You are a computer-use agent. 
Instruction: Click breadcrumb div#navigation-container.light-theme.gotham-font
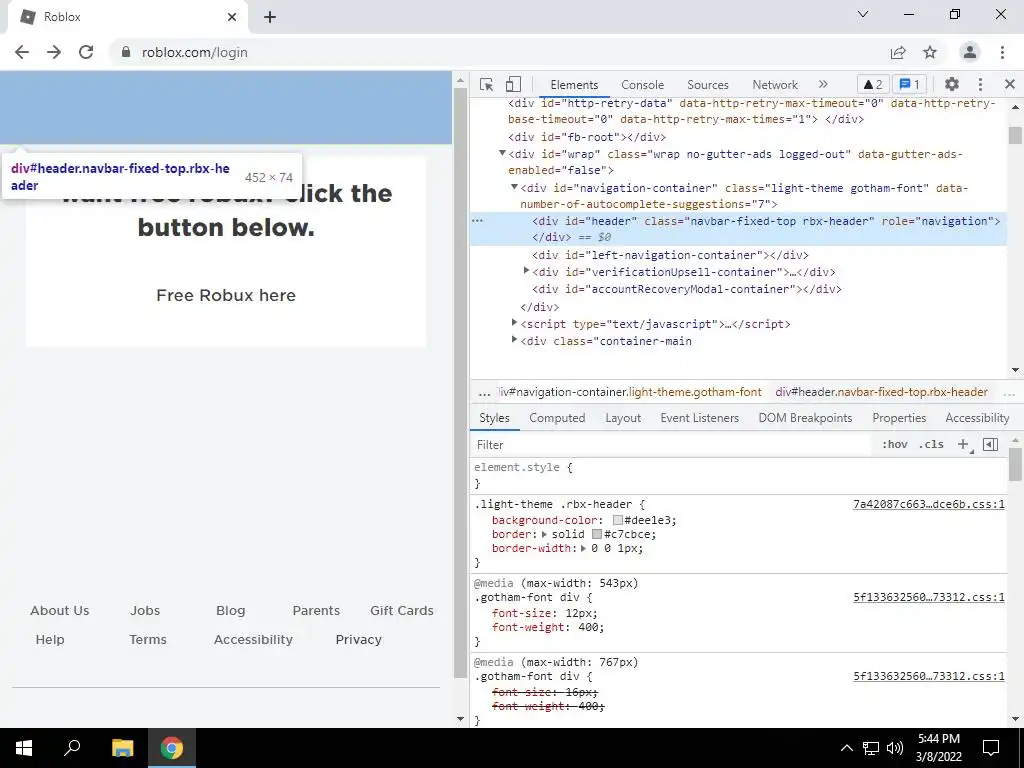(x=630, y=392)
